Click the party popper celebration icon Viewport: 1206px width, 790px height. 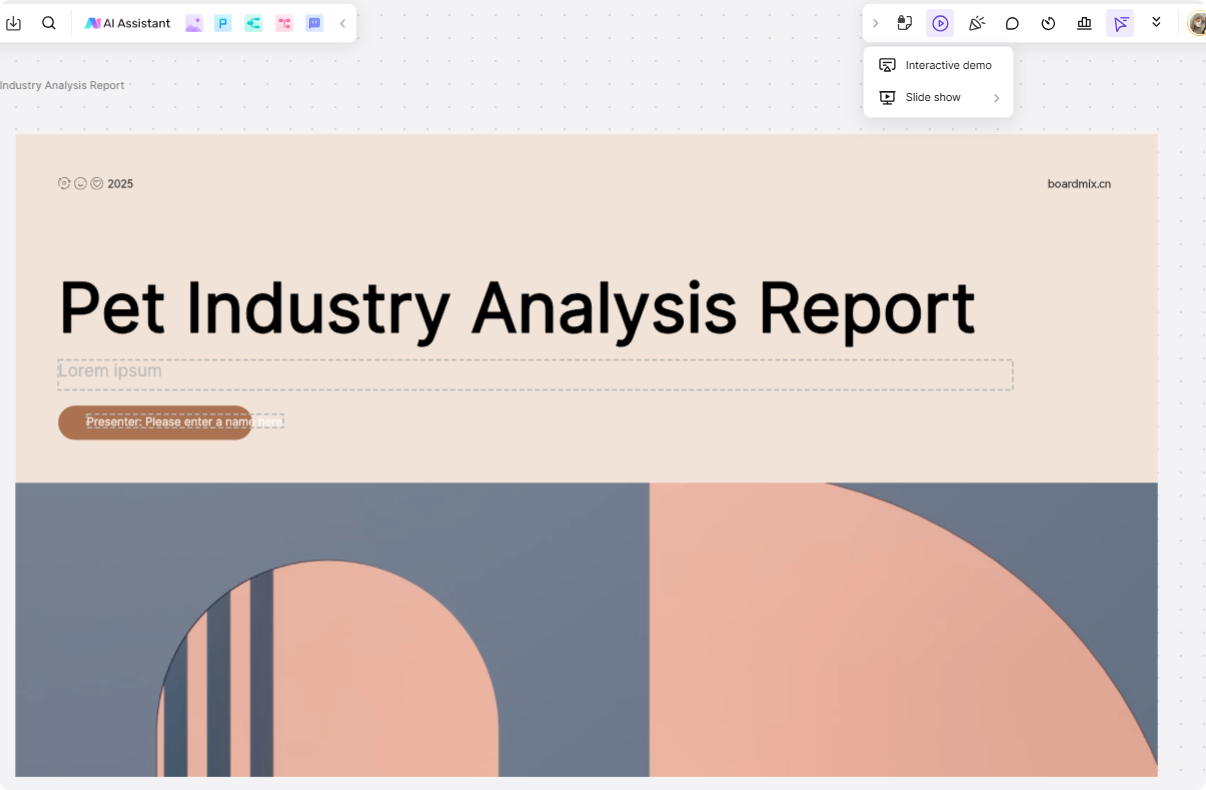click(x=976, y=23)
